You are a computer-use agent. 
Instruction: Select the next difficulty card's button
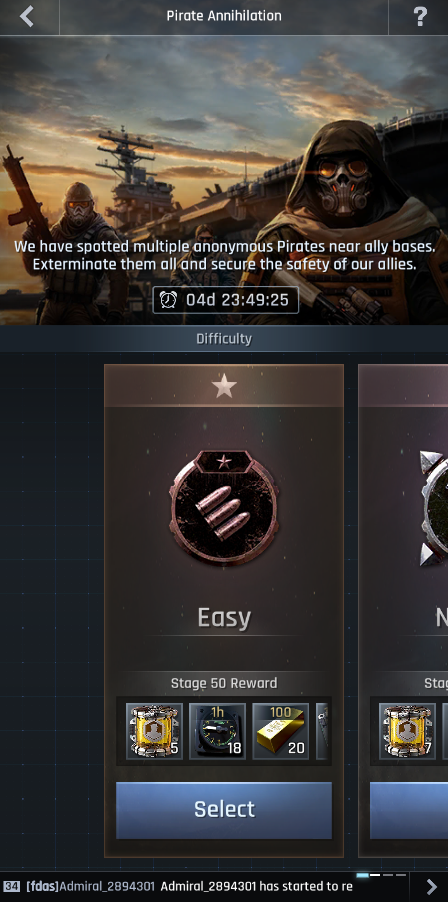click(x=409, y=810)
